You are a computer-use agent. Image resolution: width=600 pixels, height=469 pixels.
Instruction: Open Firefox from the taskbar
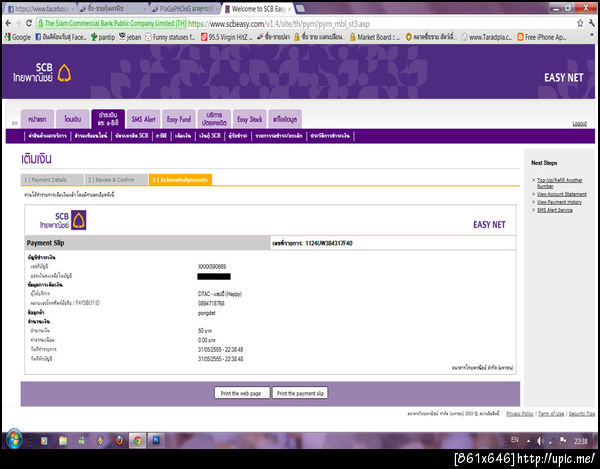pos(119,441)
